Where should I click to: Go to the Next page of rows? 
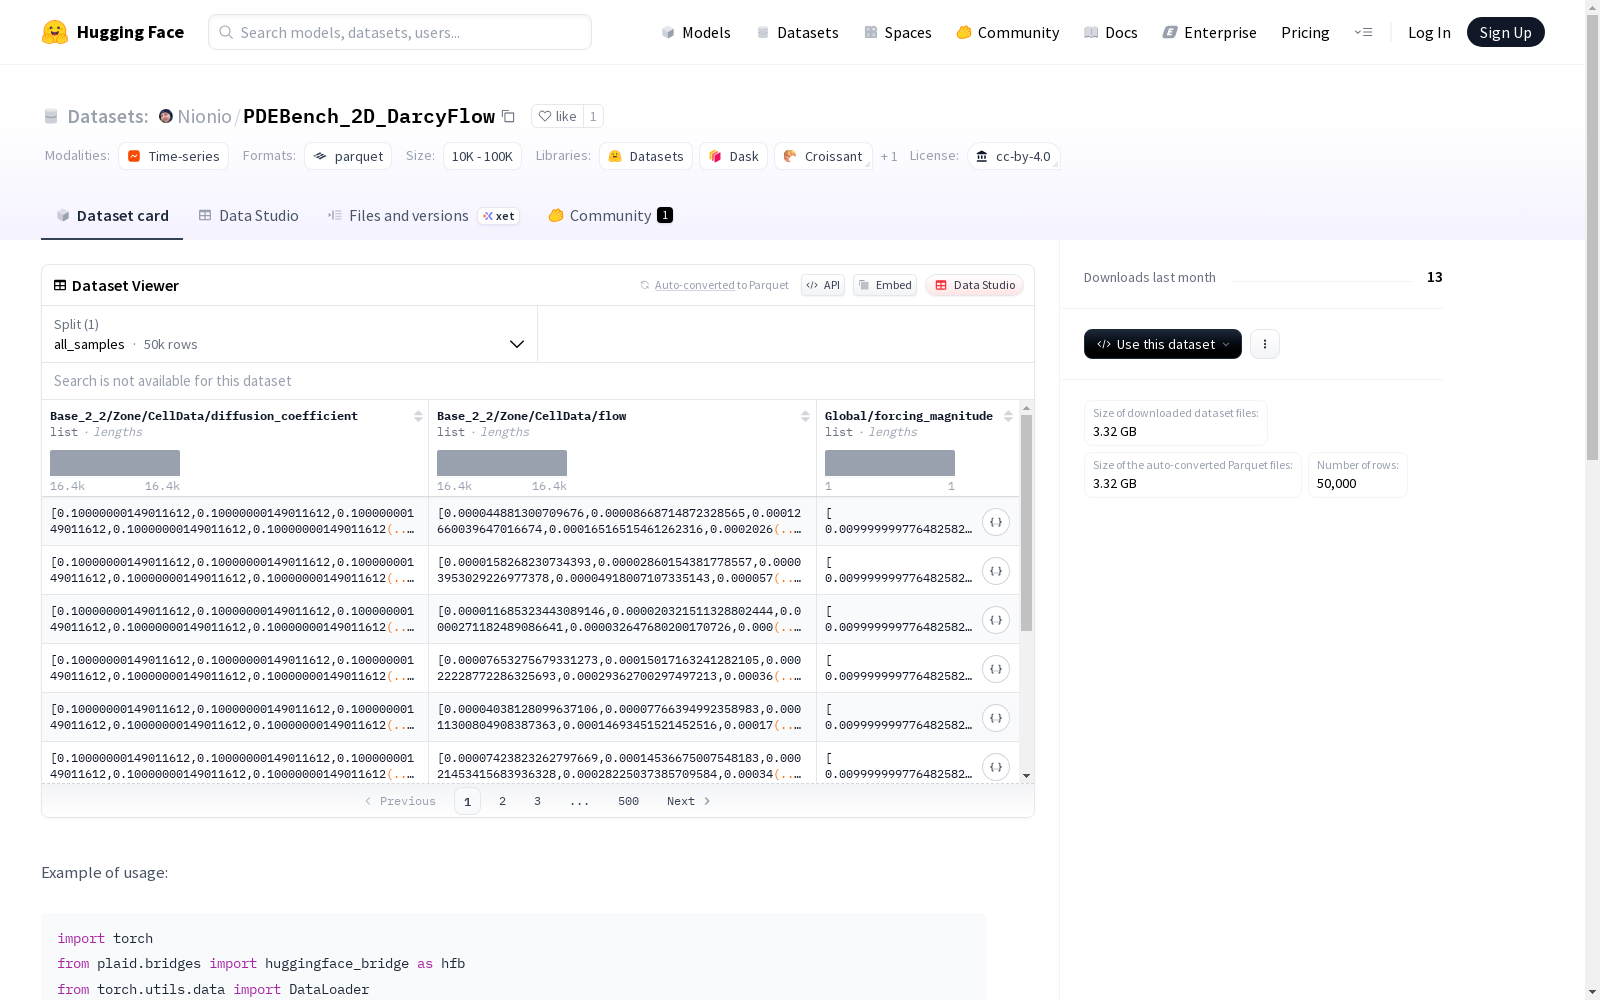click(689, 801)
